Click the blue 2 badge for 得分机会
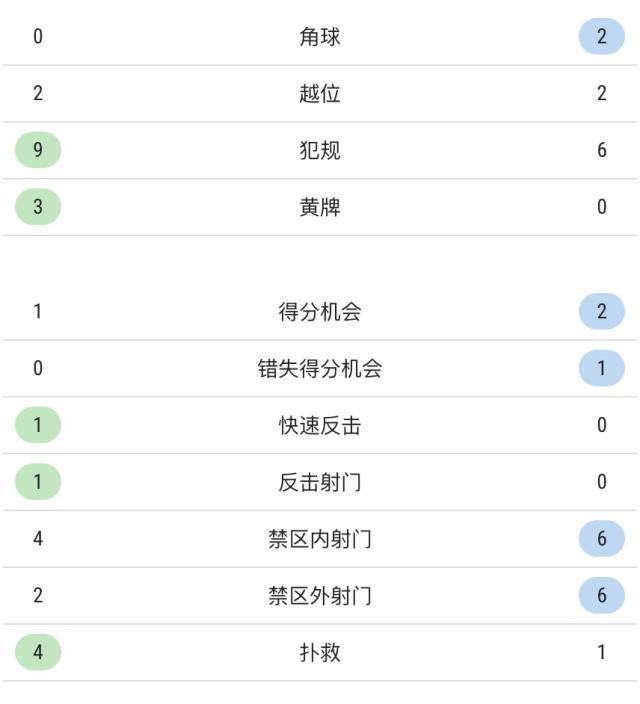 click(601, 312)
